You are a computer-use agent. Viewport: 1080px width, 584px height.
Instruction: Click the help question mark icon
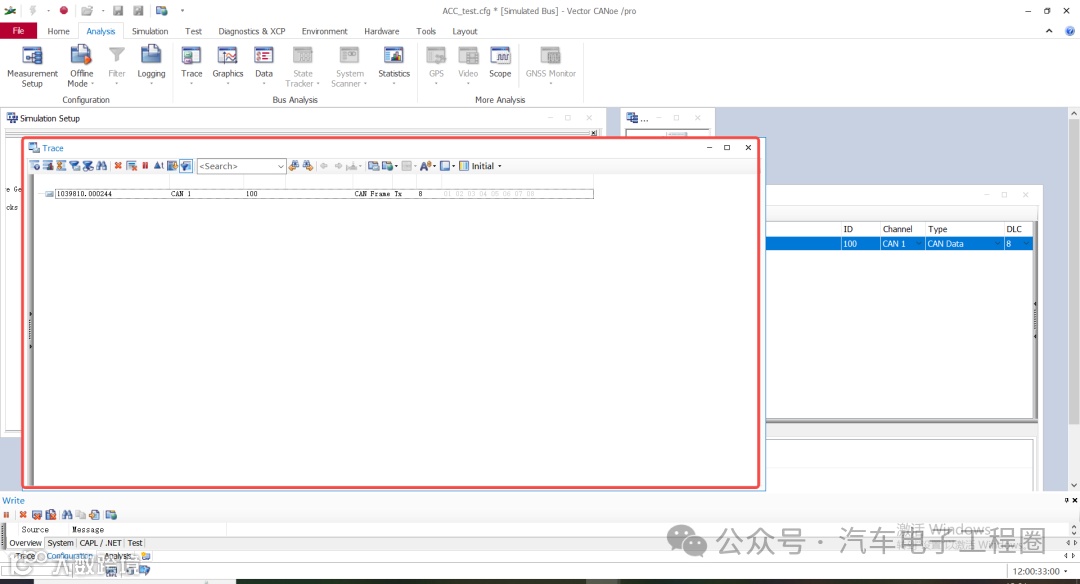(1070, 31)
